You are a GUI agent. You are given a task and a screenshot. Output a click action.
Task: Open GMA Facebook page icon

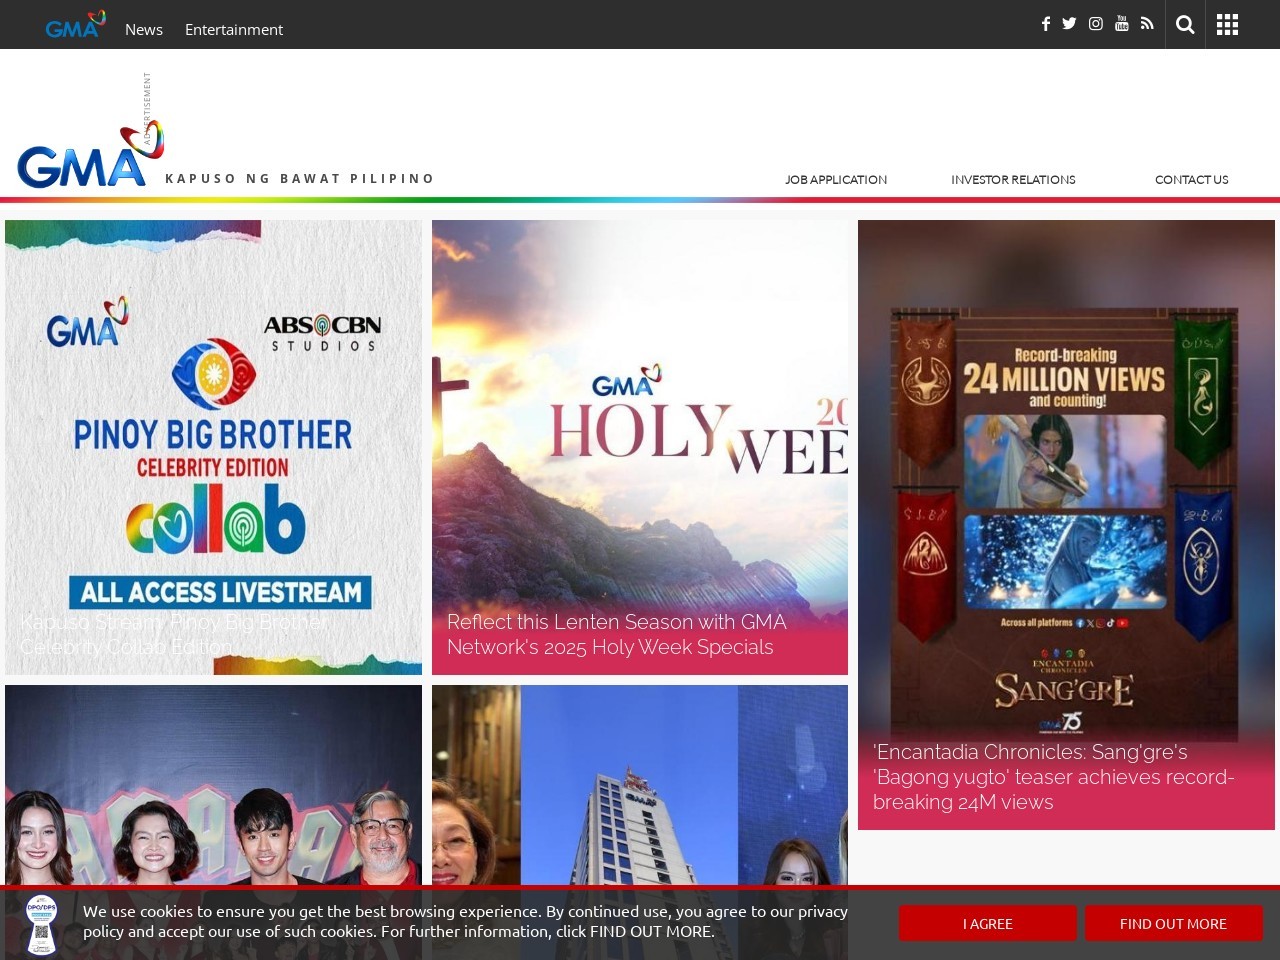click(x=1045, y=24)
